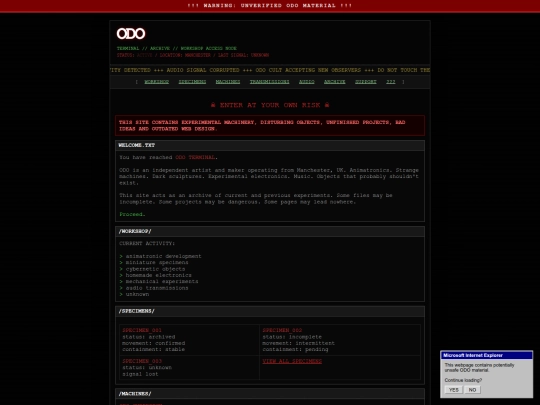Click the WELCOME.TXT panel header
The image size is (540, 405).
pos(270,145)
